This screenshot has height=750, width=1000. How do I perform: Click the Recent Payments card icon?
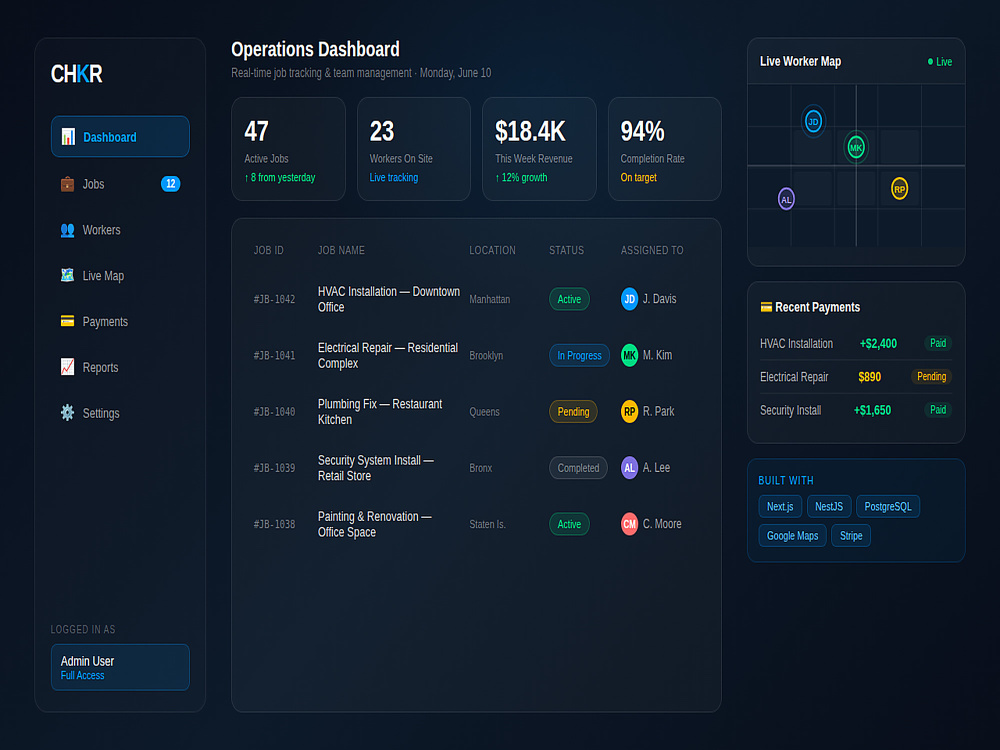coord(766,307)
